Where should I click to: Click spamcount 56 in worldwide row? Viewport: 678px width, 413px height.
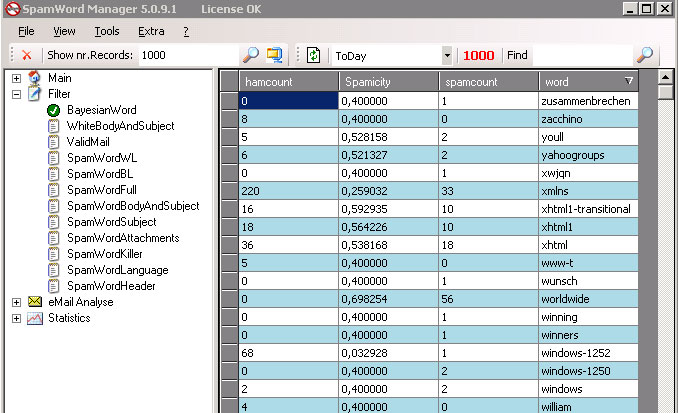[489, 299]
